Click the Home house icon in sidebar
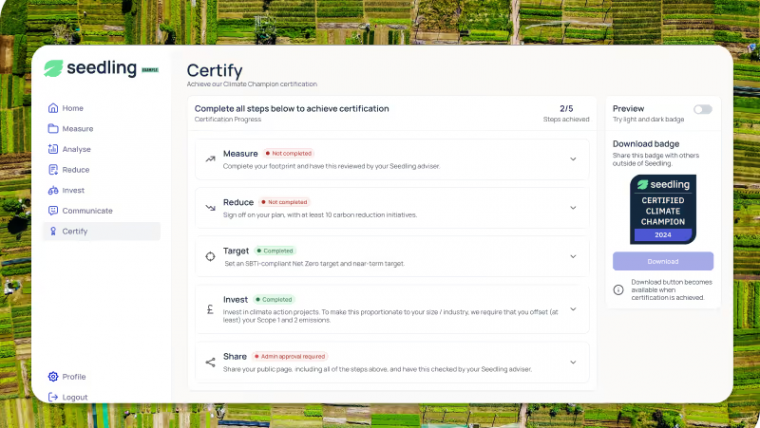Viewport: 760px width, 428px height. 53,108
